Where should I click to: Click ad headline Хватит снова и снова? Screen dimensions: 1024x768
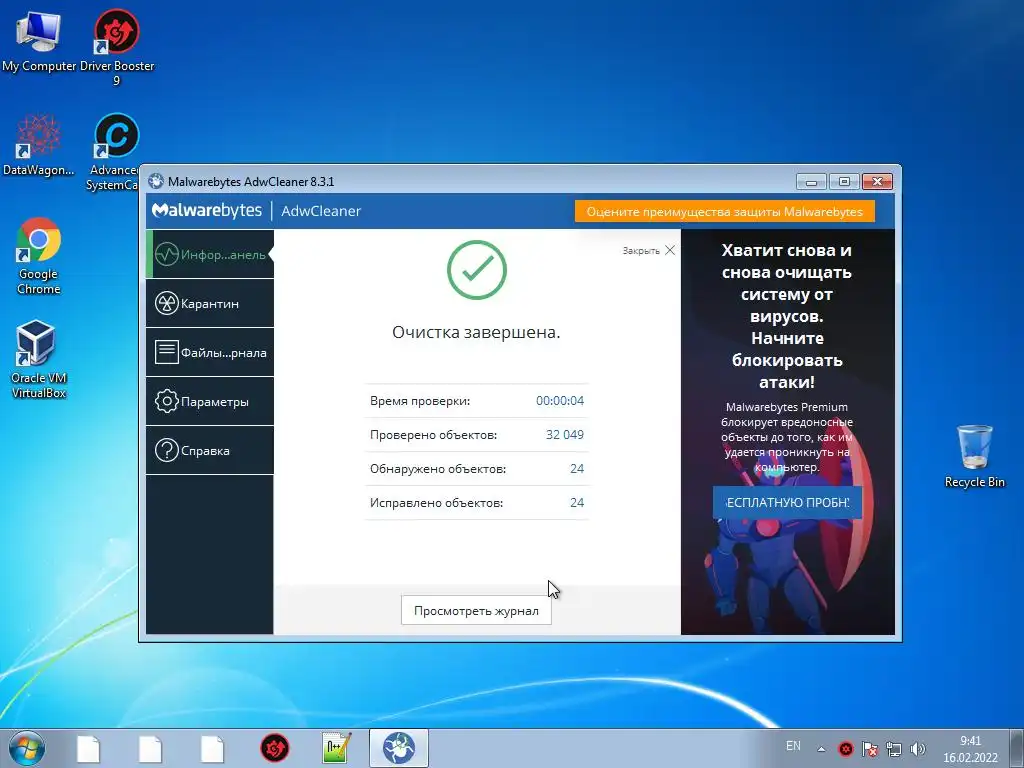click(786, 316)
